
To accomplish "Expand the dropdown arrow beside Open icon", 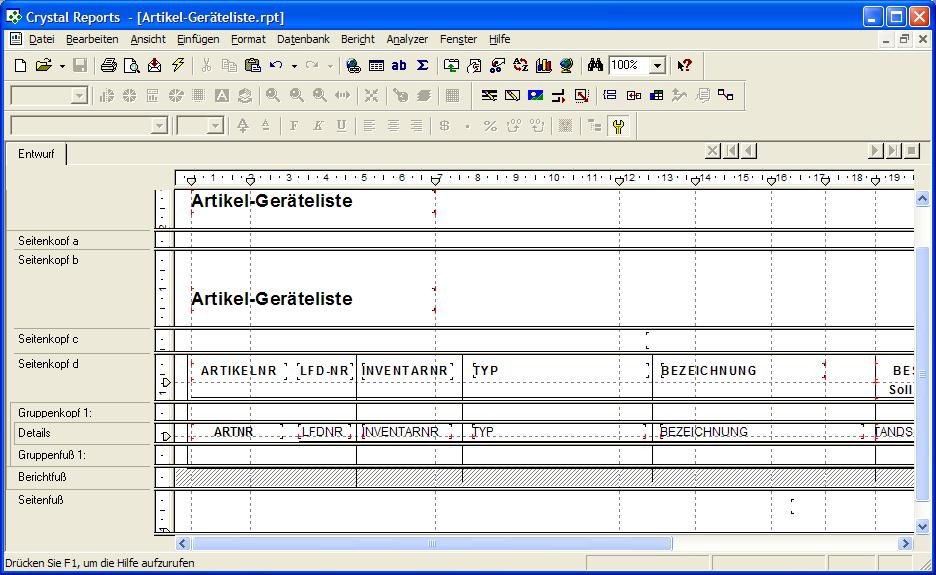I will 62,66.
